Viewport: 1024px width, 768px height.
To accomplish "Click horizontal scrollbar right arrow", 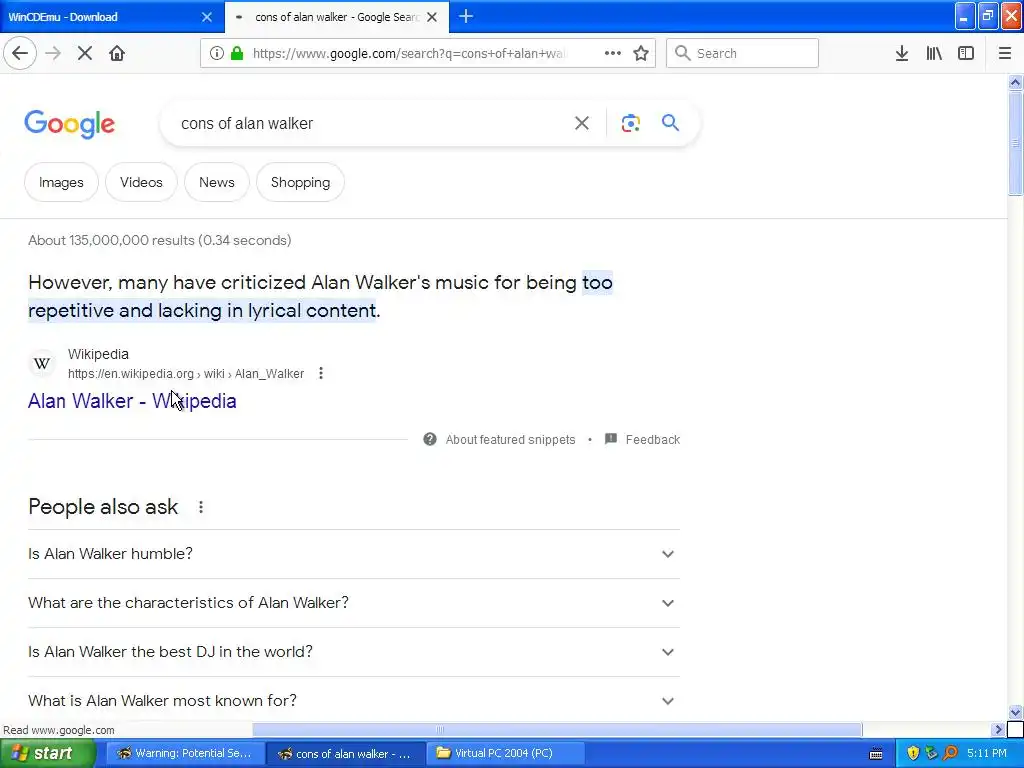I will (997, 729).
